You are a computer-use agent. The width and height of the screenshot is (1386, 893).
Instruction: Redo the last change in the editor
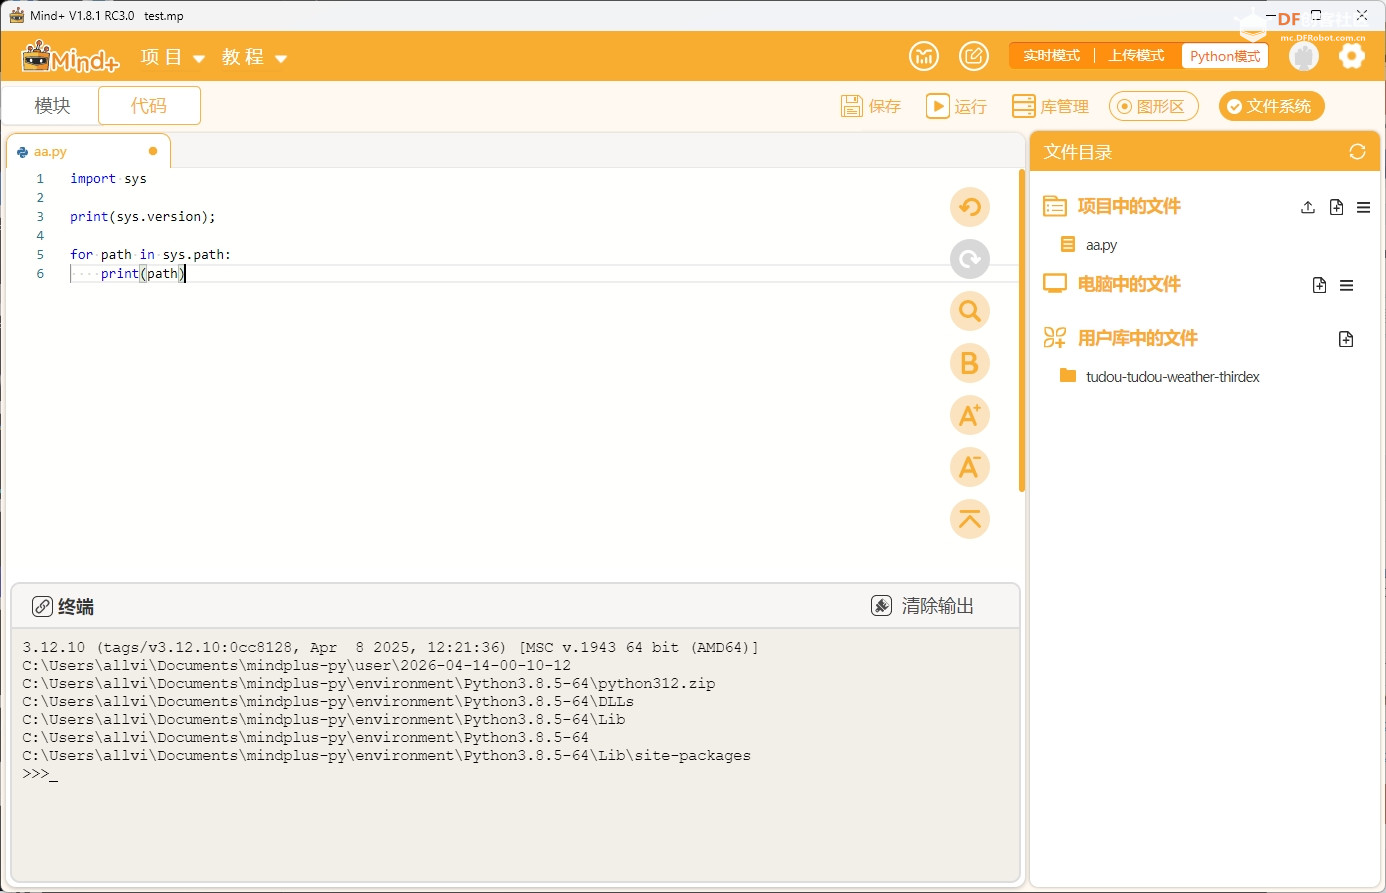[969, 259]
